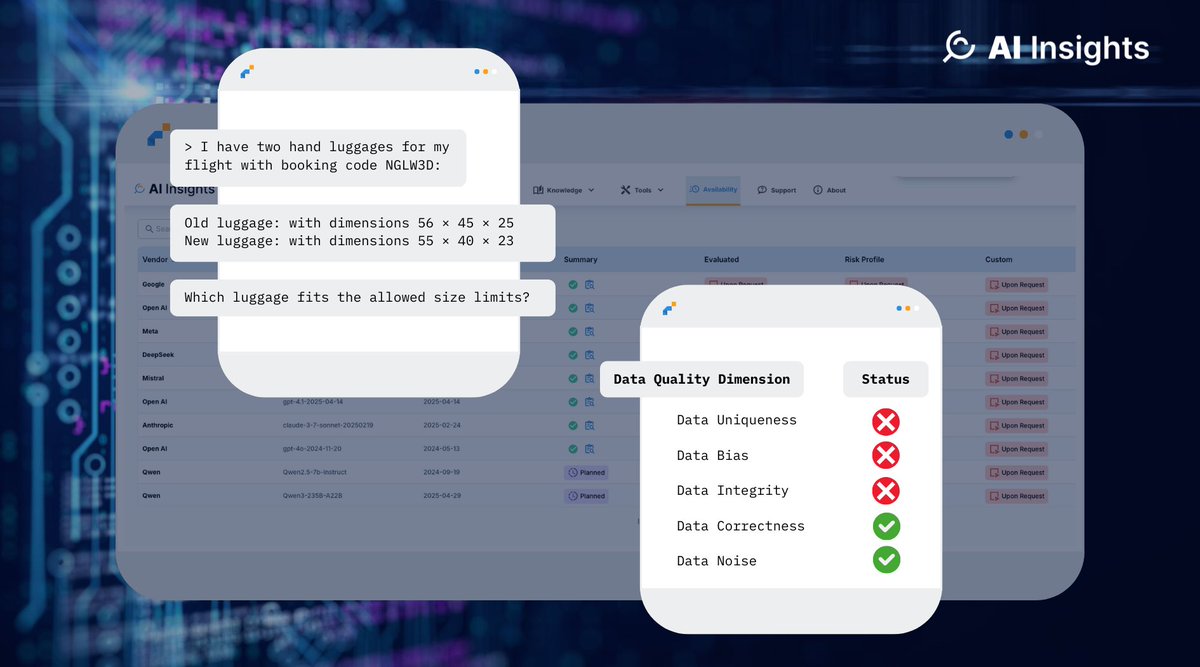Click Custom Upon Request in Google row
1200x667 pixels.
(1017, 284)
